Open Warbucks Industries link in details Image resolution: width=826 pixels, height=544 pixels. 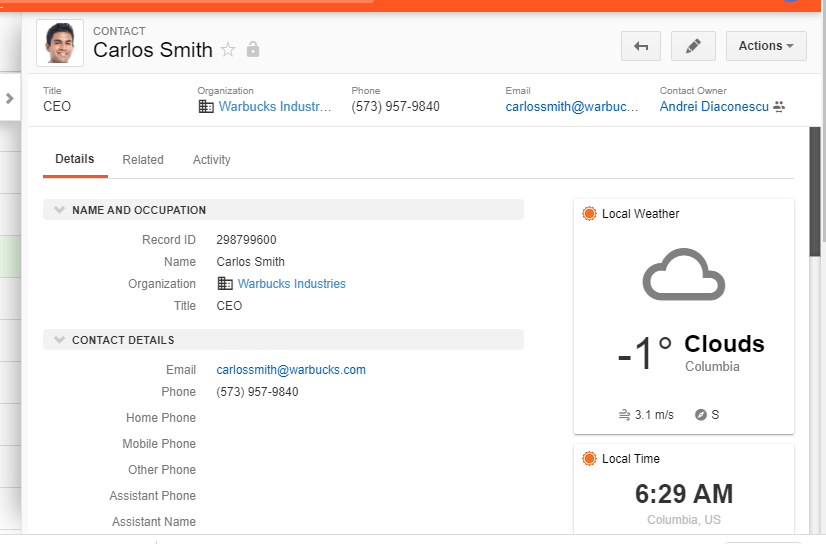click(x=291, y=284)
